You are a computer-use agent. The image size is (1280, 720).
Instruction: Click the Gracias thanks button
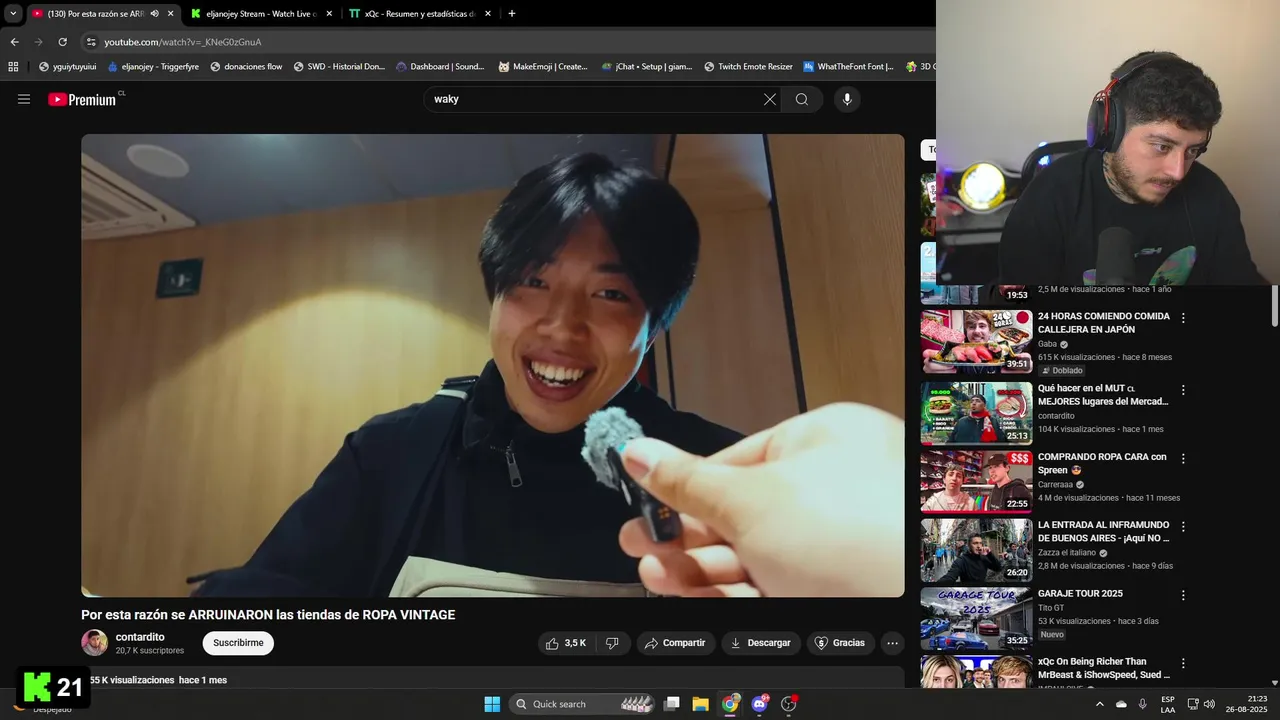pyautogui.click(x=839, y=643)
